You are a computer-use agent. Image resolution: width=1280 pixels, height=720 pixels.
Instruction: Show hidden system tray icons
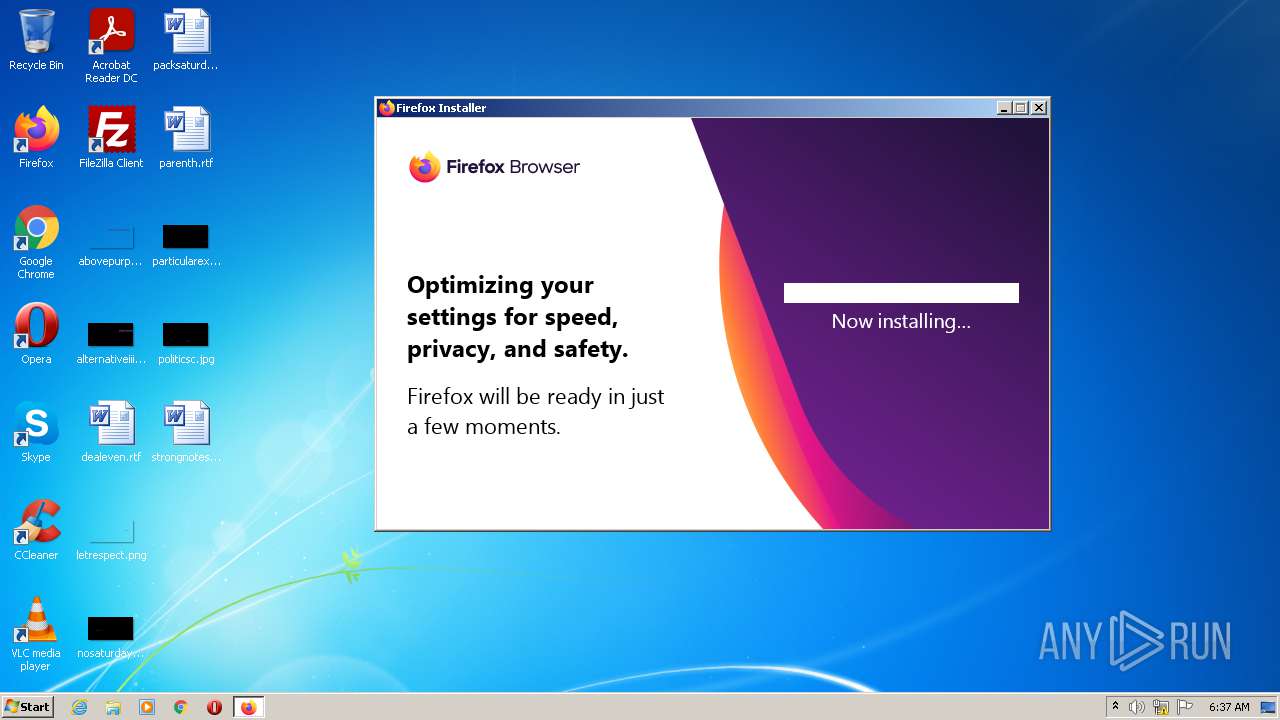(x=1115, y=707)
